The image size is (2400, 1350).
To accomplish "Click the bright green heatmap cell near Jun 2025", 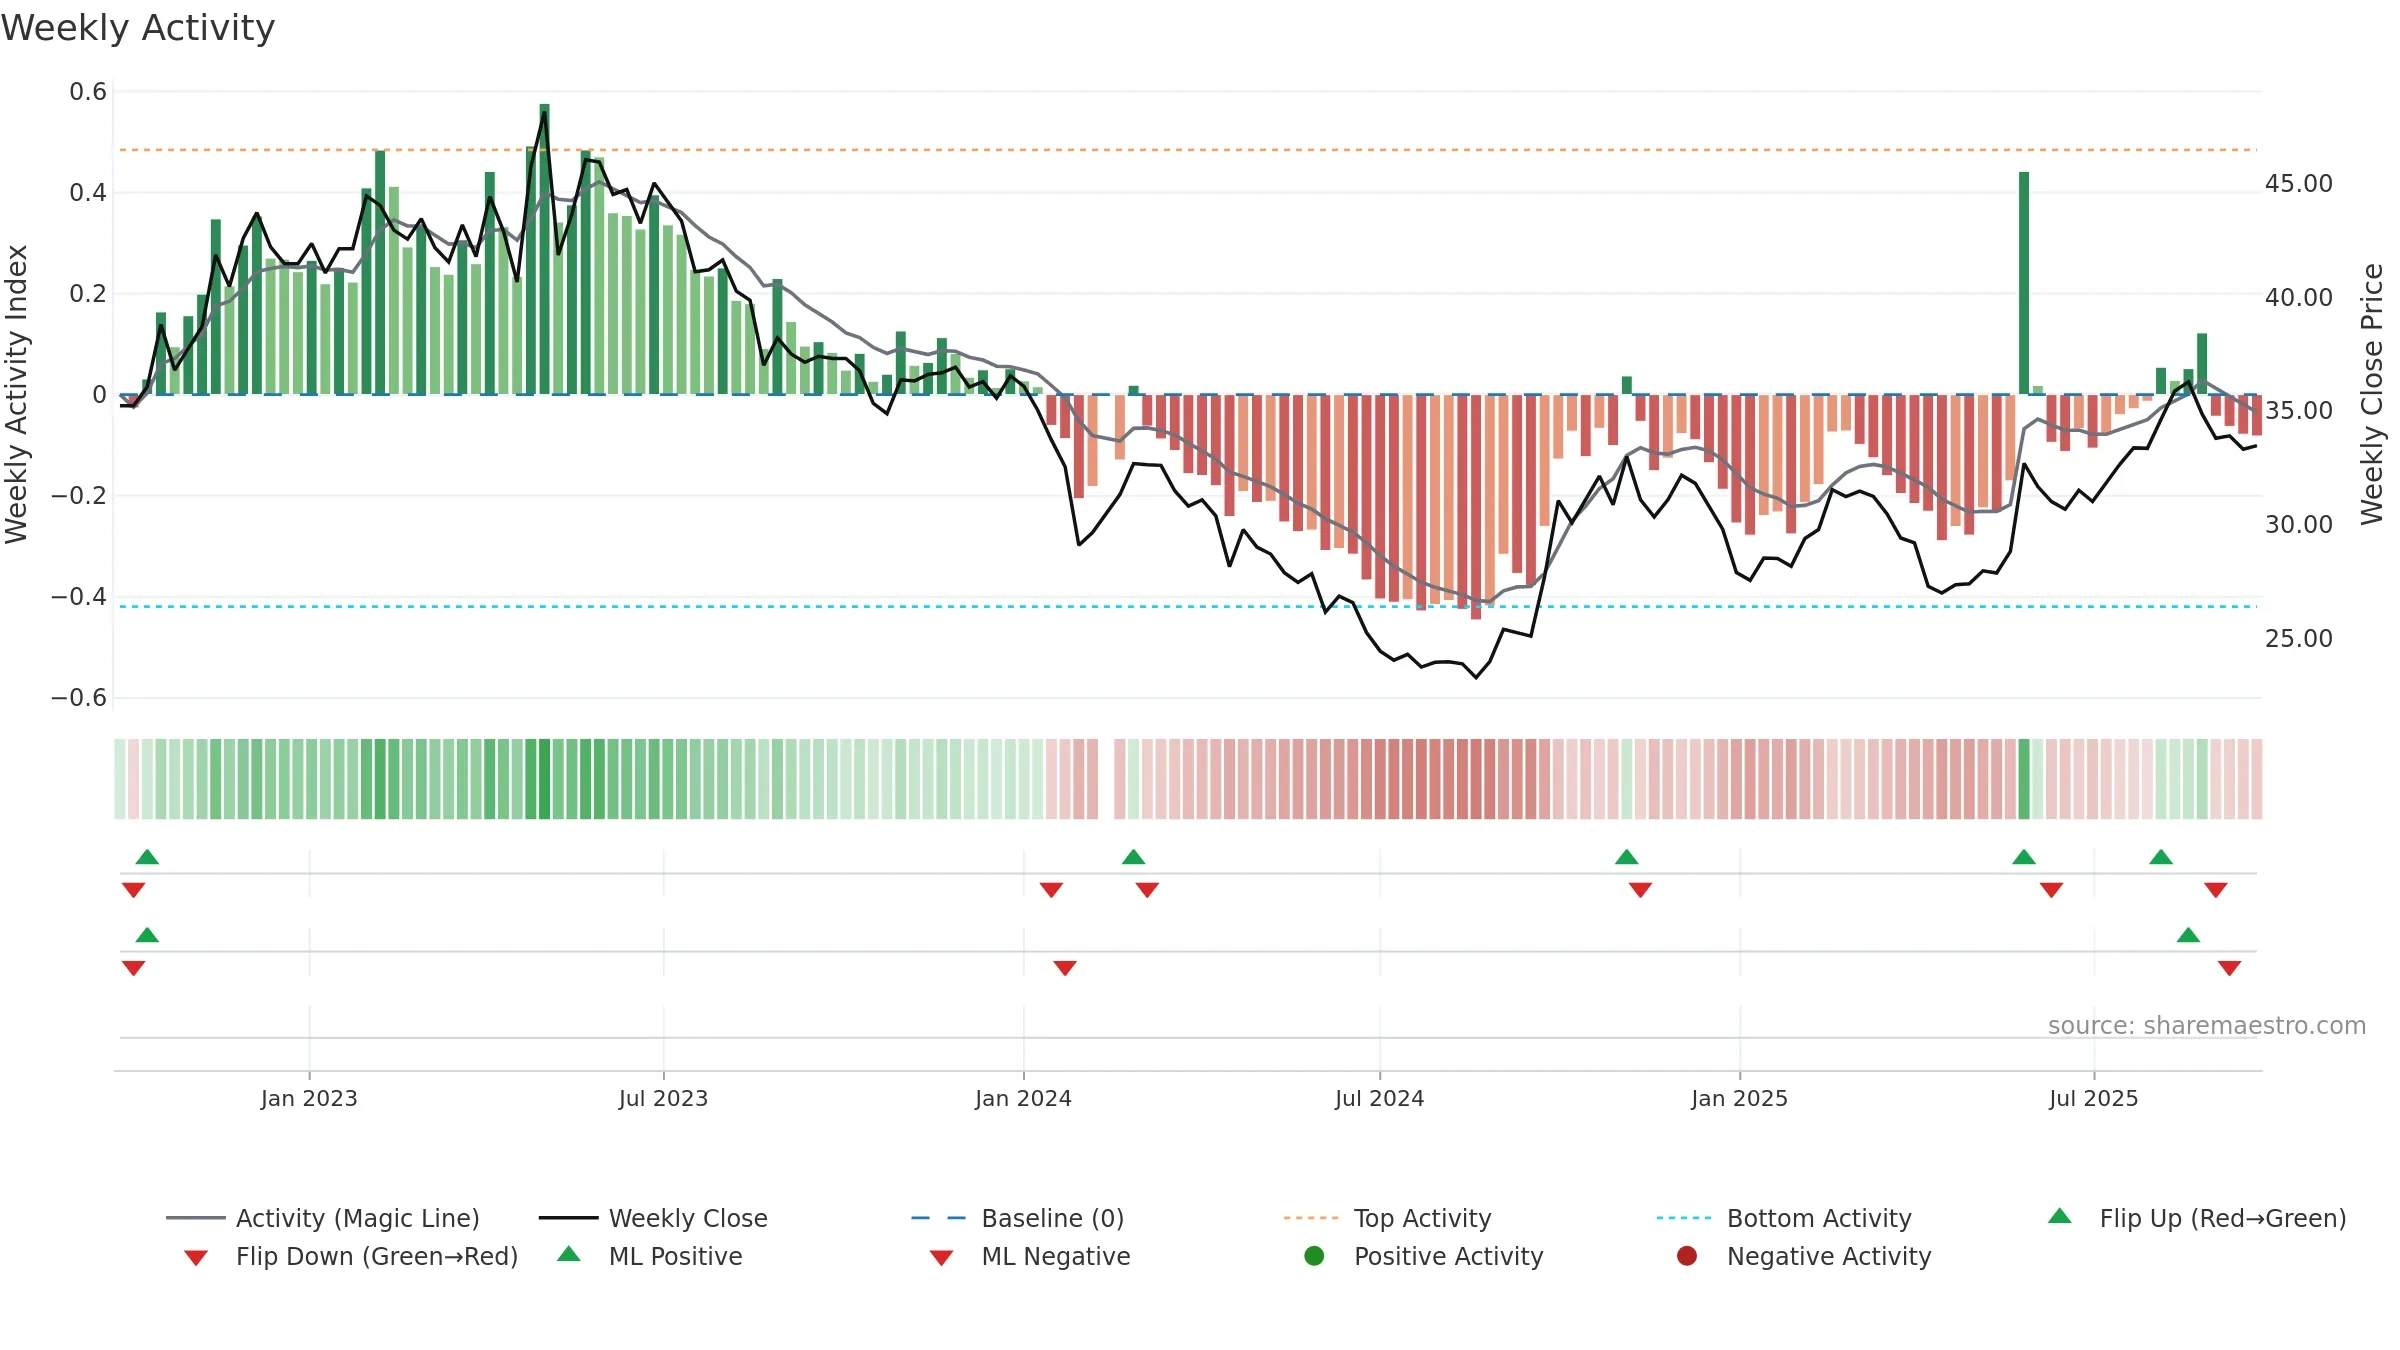I will point(2024,779).
